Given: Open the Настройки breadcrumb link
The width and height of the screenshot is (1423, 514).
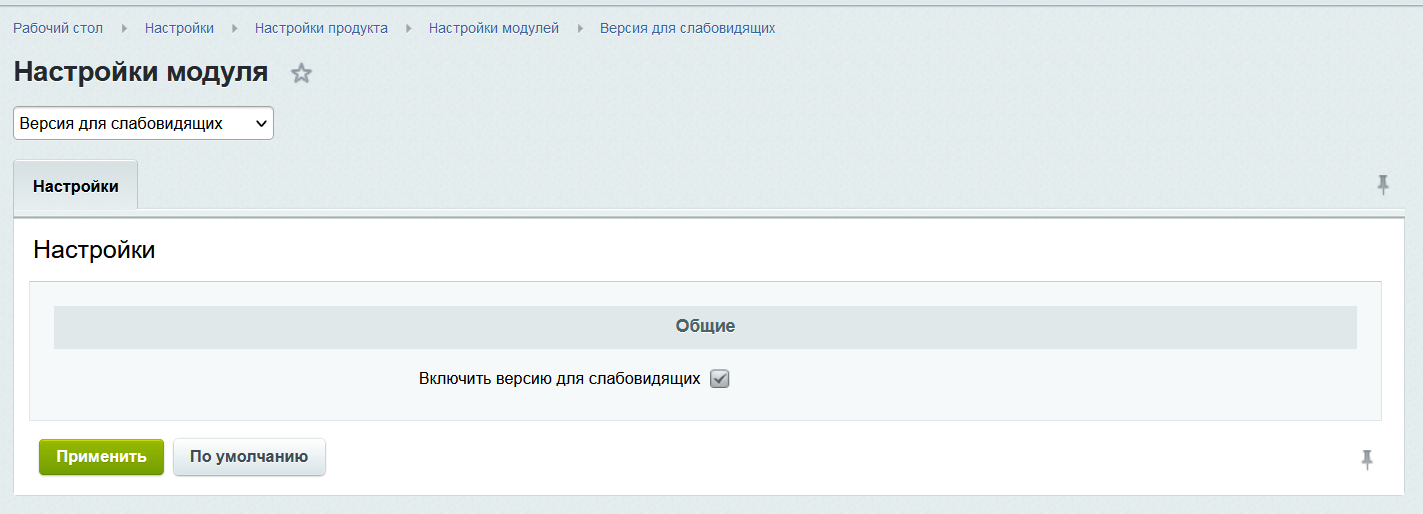Looking at the screenshot, I should [x=179, y=28].
